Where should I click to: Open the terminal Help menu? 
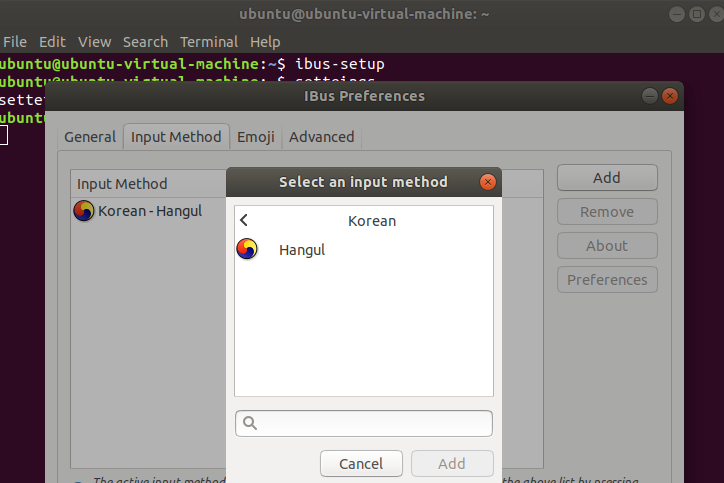tap(265, 42)
